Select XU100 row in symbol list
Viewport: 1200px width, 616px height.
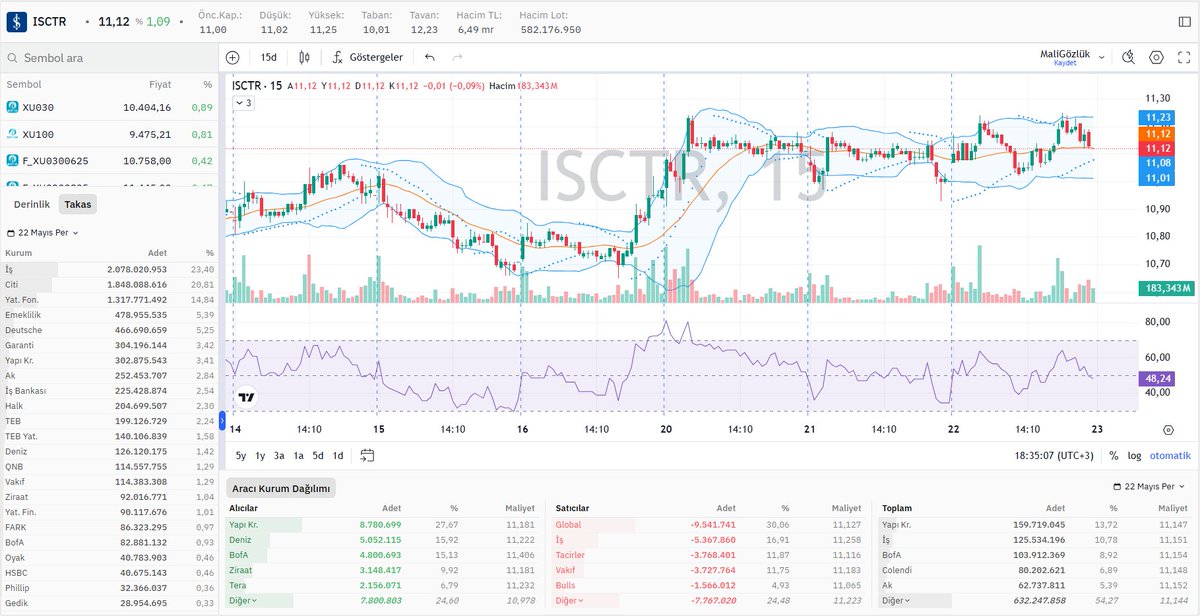(x=109, y=134)
